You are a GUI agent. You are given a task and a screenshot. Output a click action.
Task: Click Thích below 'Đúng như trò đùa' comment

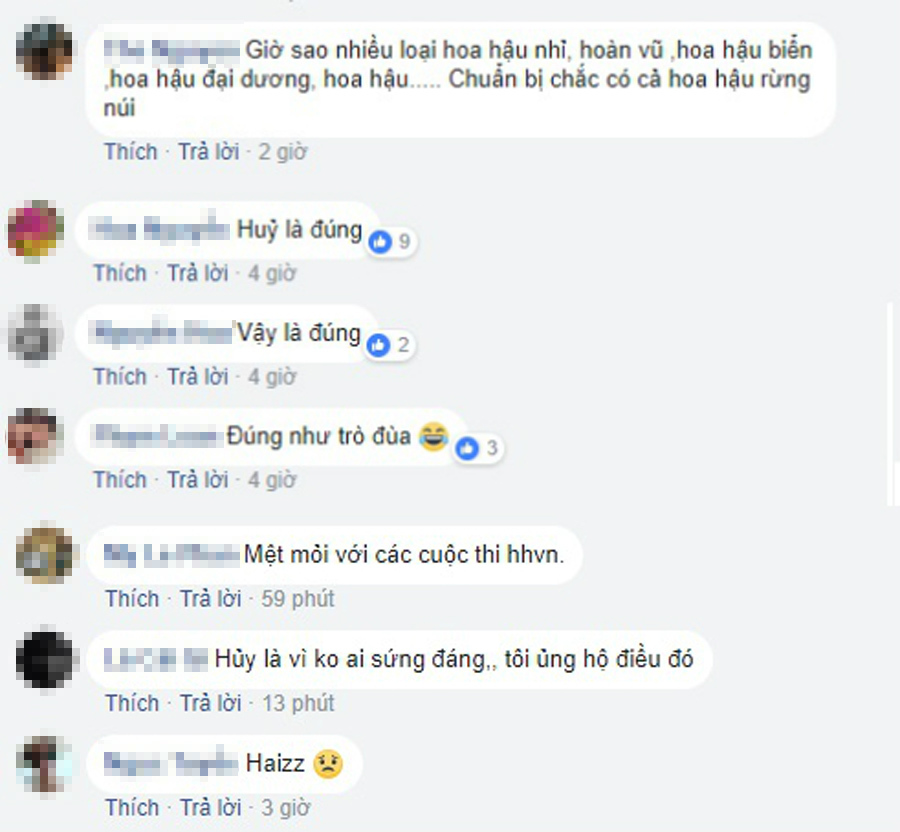tap(121, 480)
